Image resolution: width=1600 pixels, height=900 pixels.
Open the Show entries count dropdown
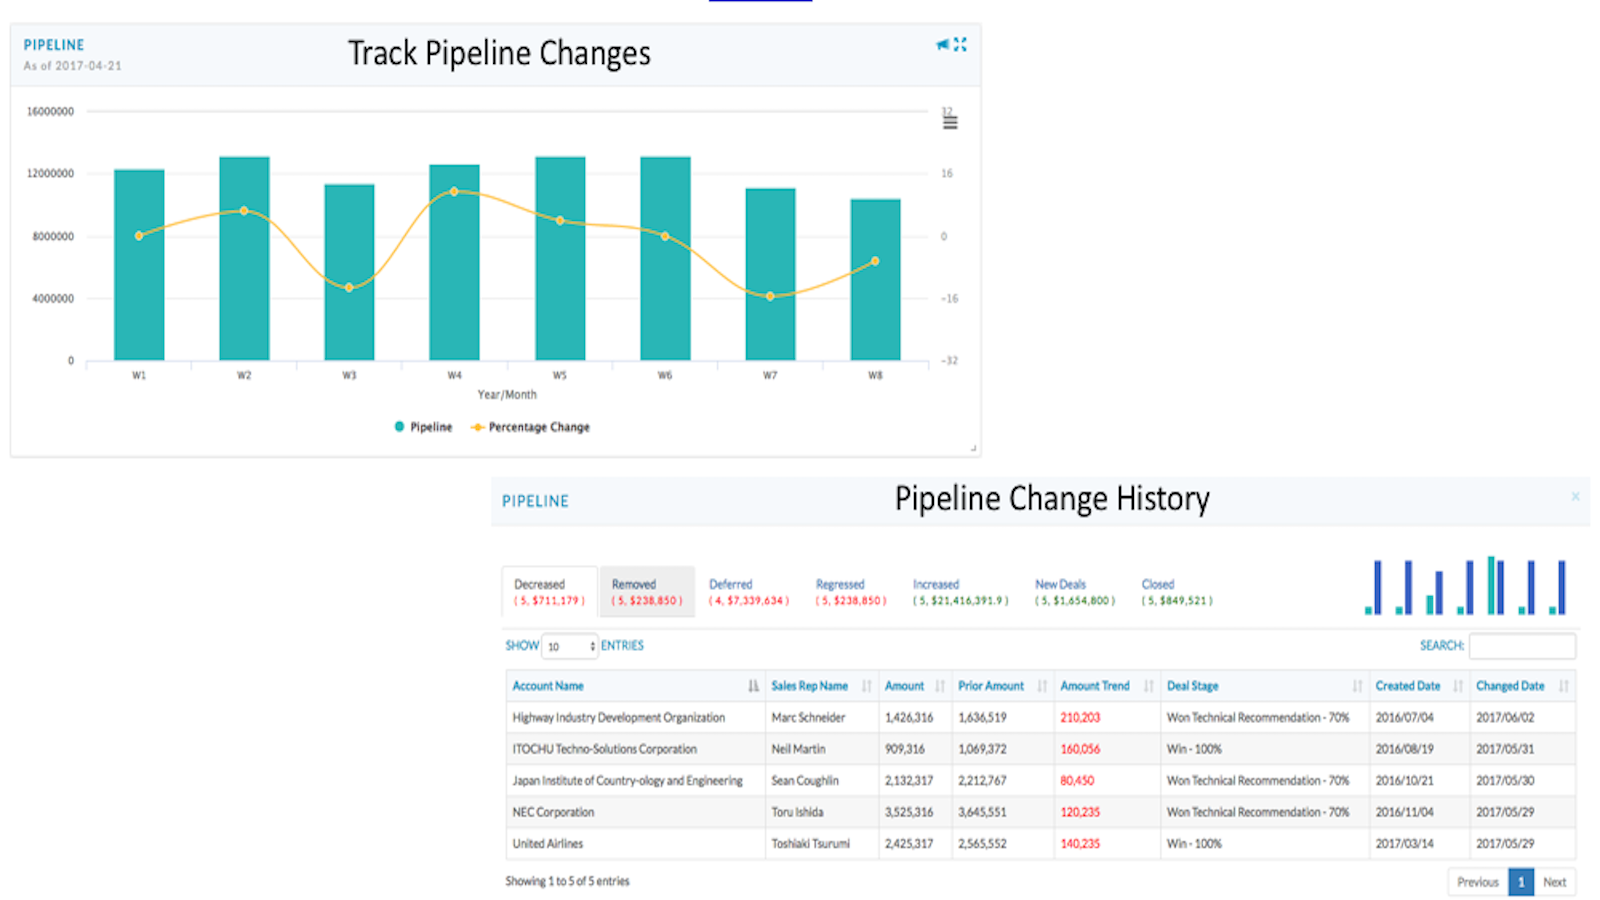[569, 646]
